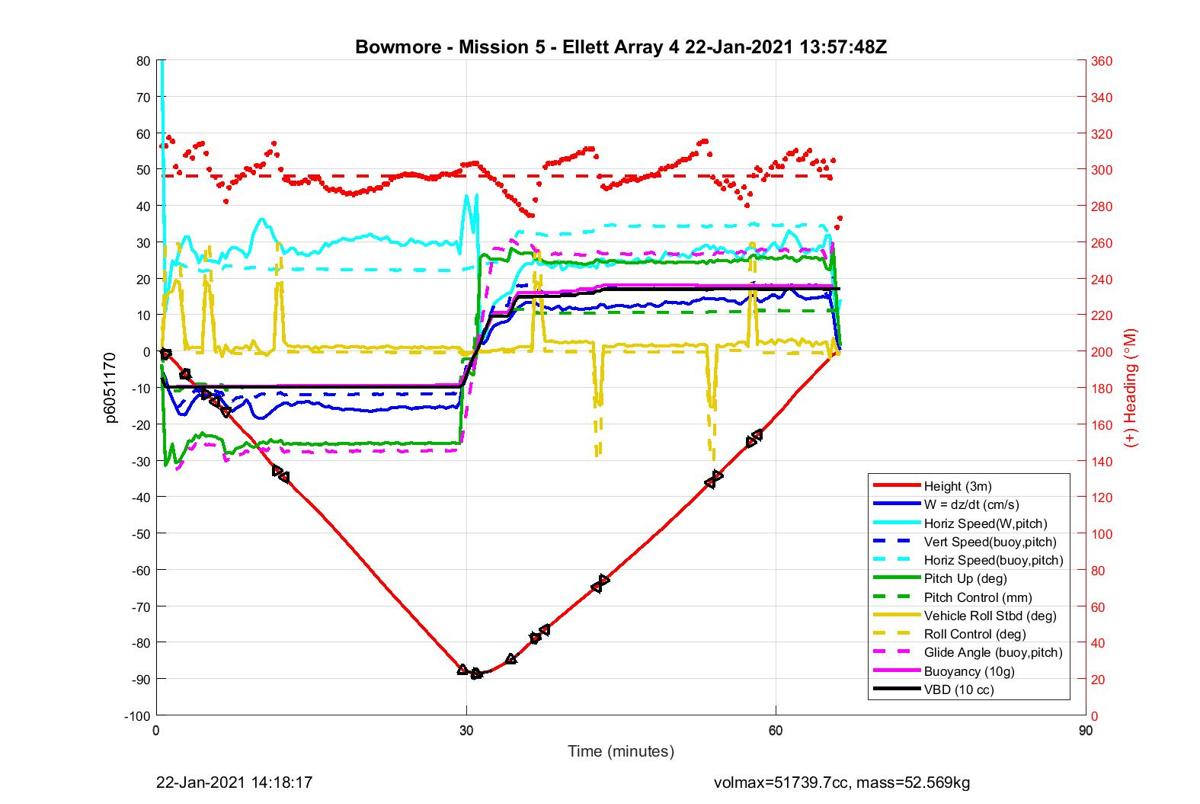This screenshot has height=804, width=1200.
Task: Click the right heading axis tick "140"
Action: tap(1103, 462)
